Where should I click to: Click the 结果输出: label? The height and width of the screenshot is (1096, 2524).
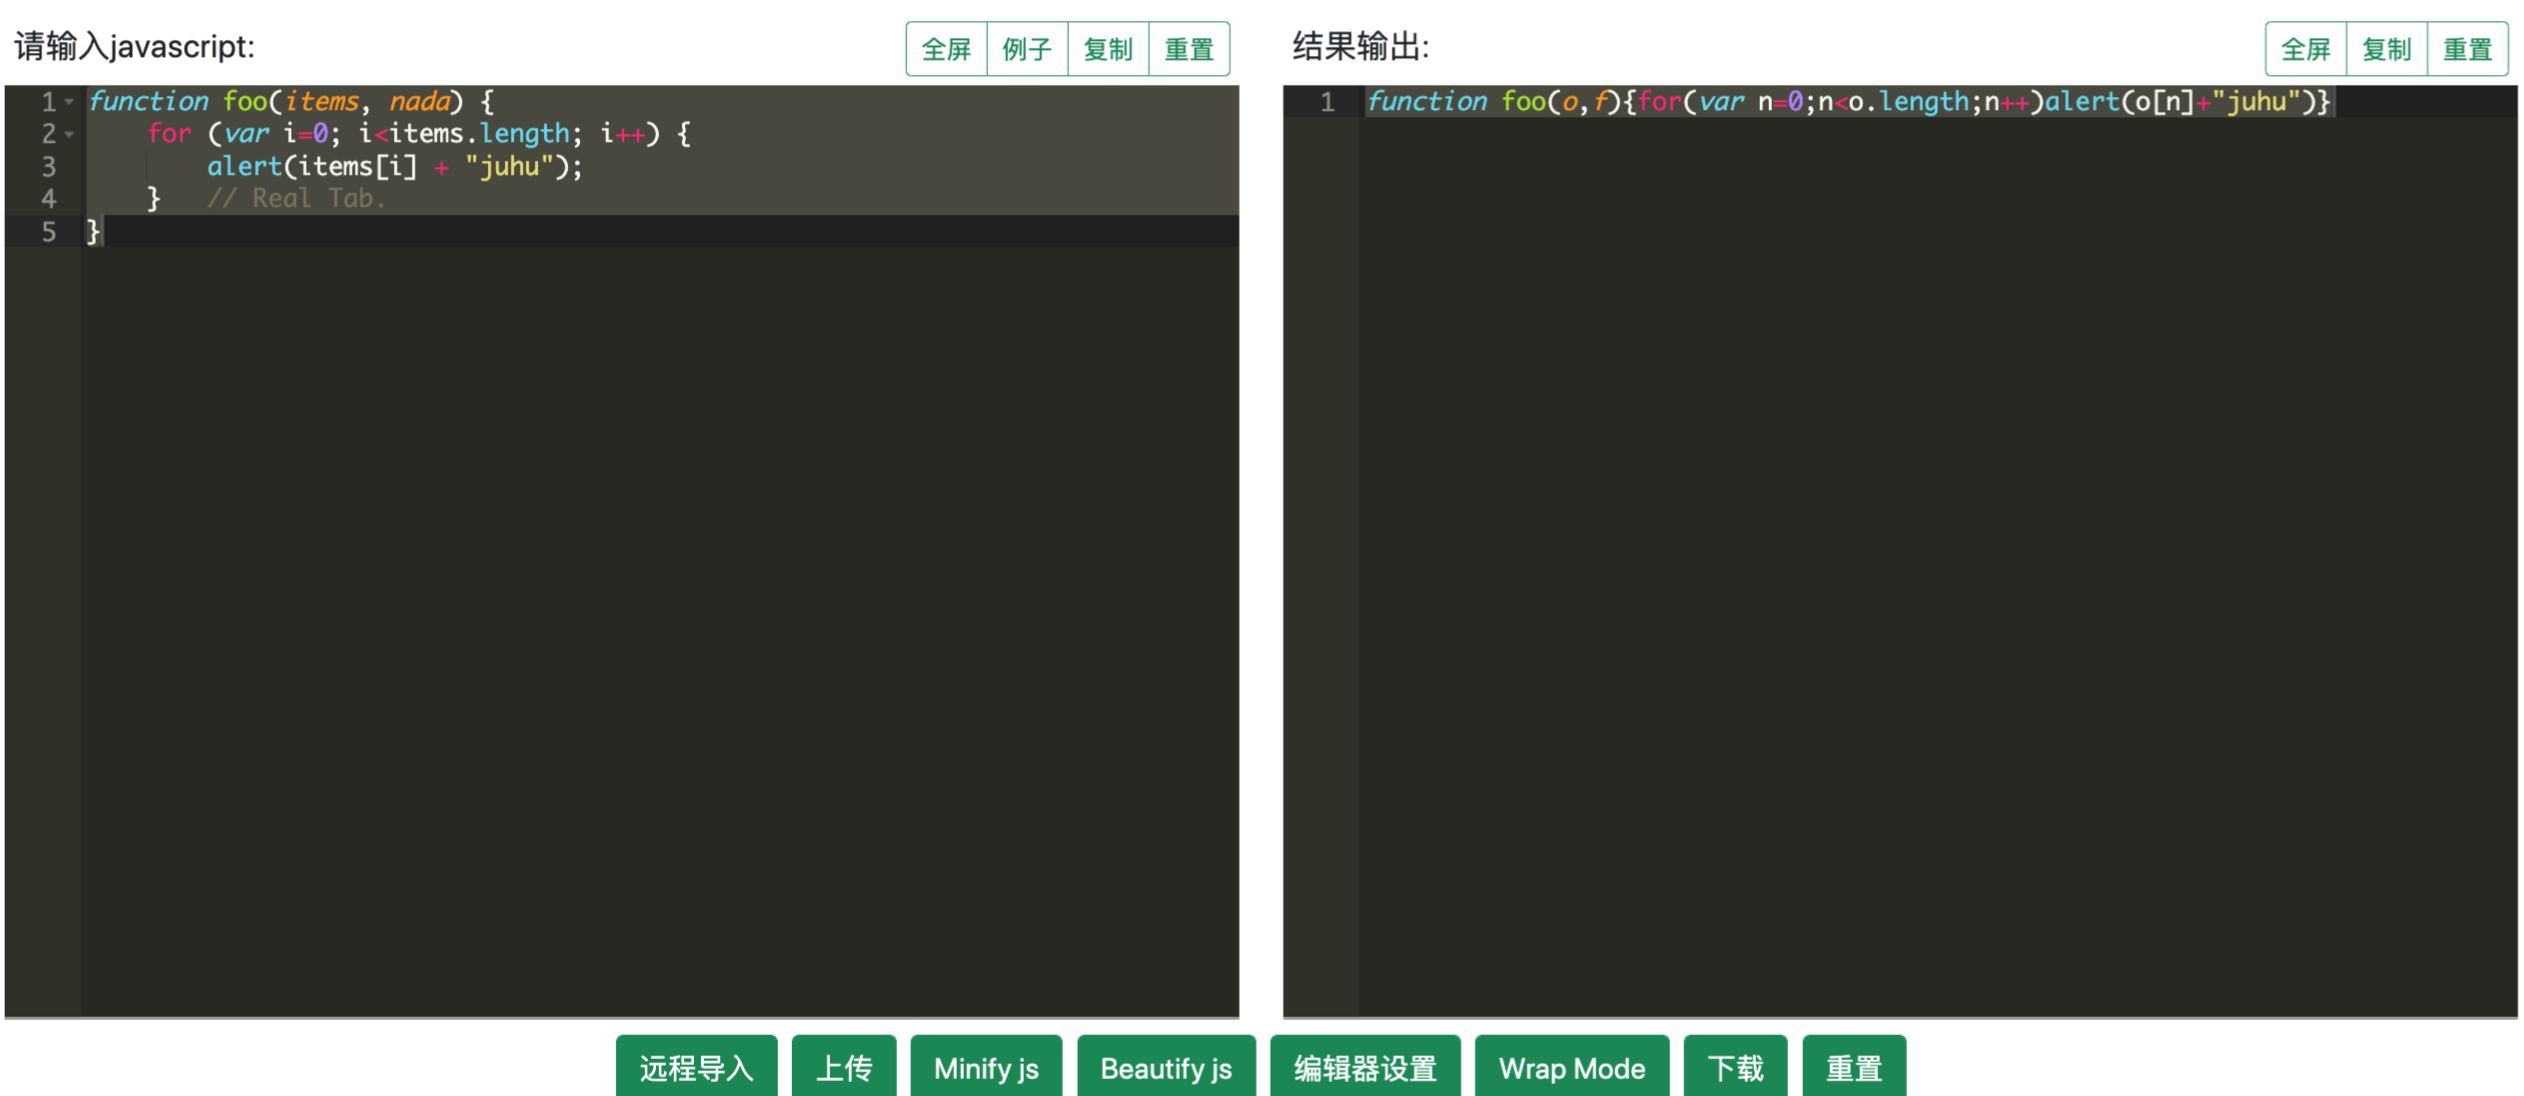click(1361, 46)
